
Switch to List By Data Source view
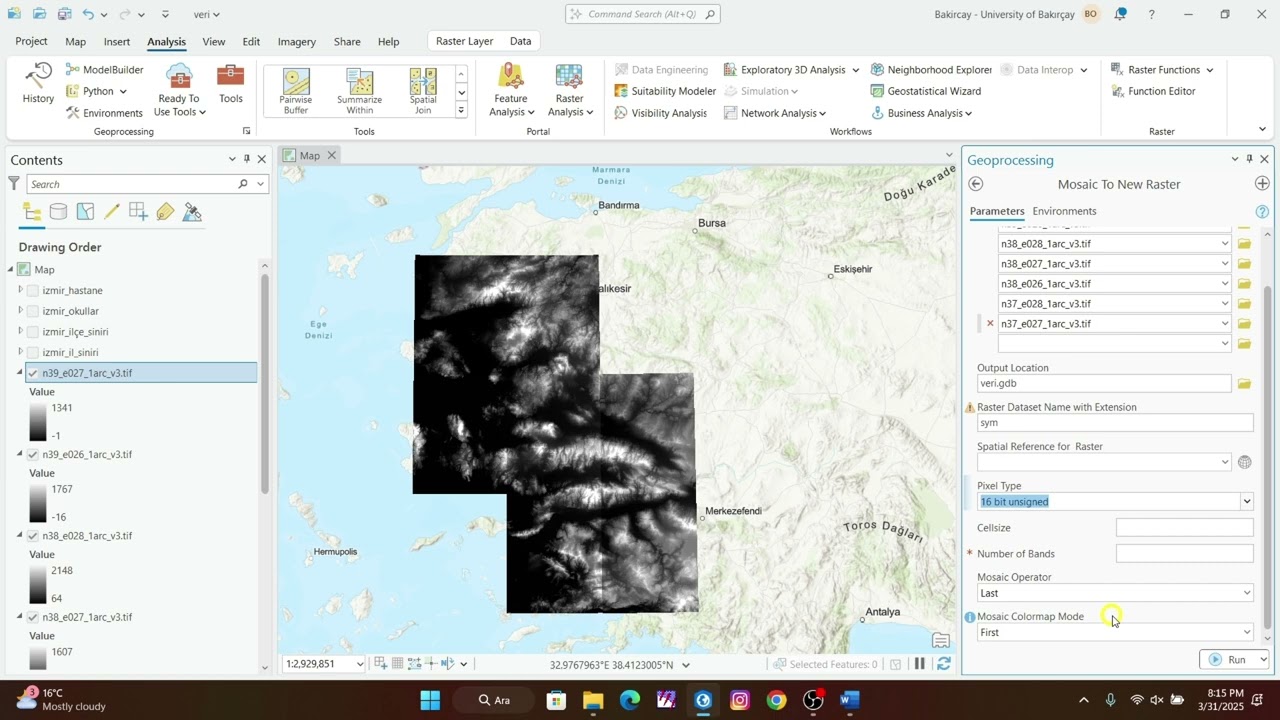59,212
